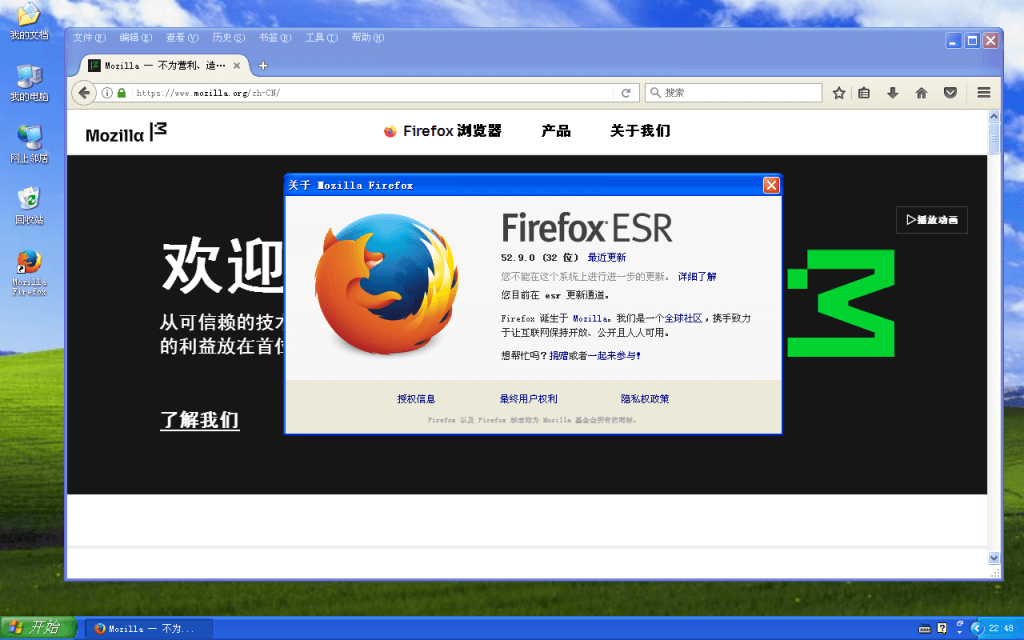The width and height of the screenshot is (1024, 640).
Task: Click the 播放动画 button
Action: [x=931, y=220]
